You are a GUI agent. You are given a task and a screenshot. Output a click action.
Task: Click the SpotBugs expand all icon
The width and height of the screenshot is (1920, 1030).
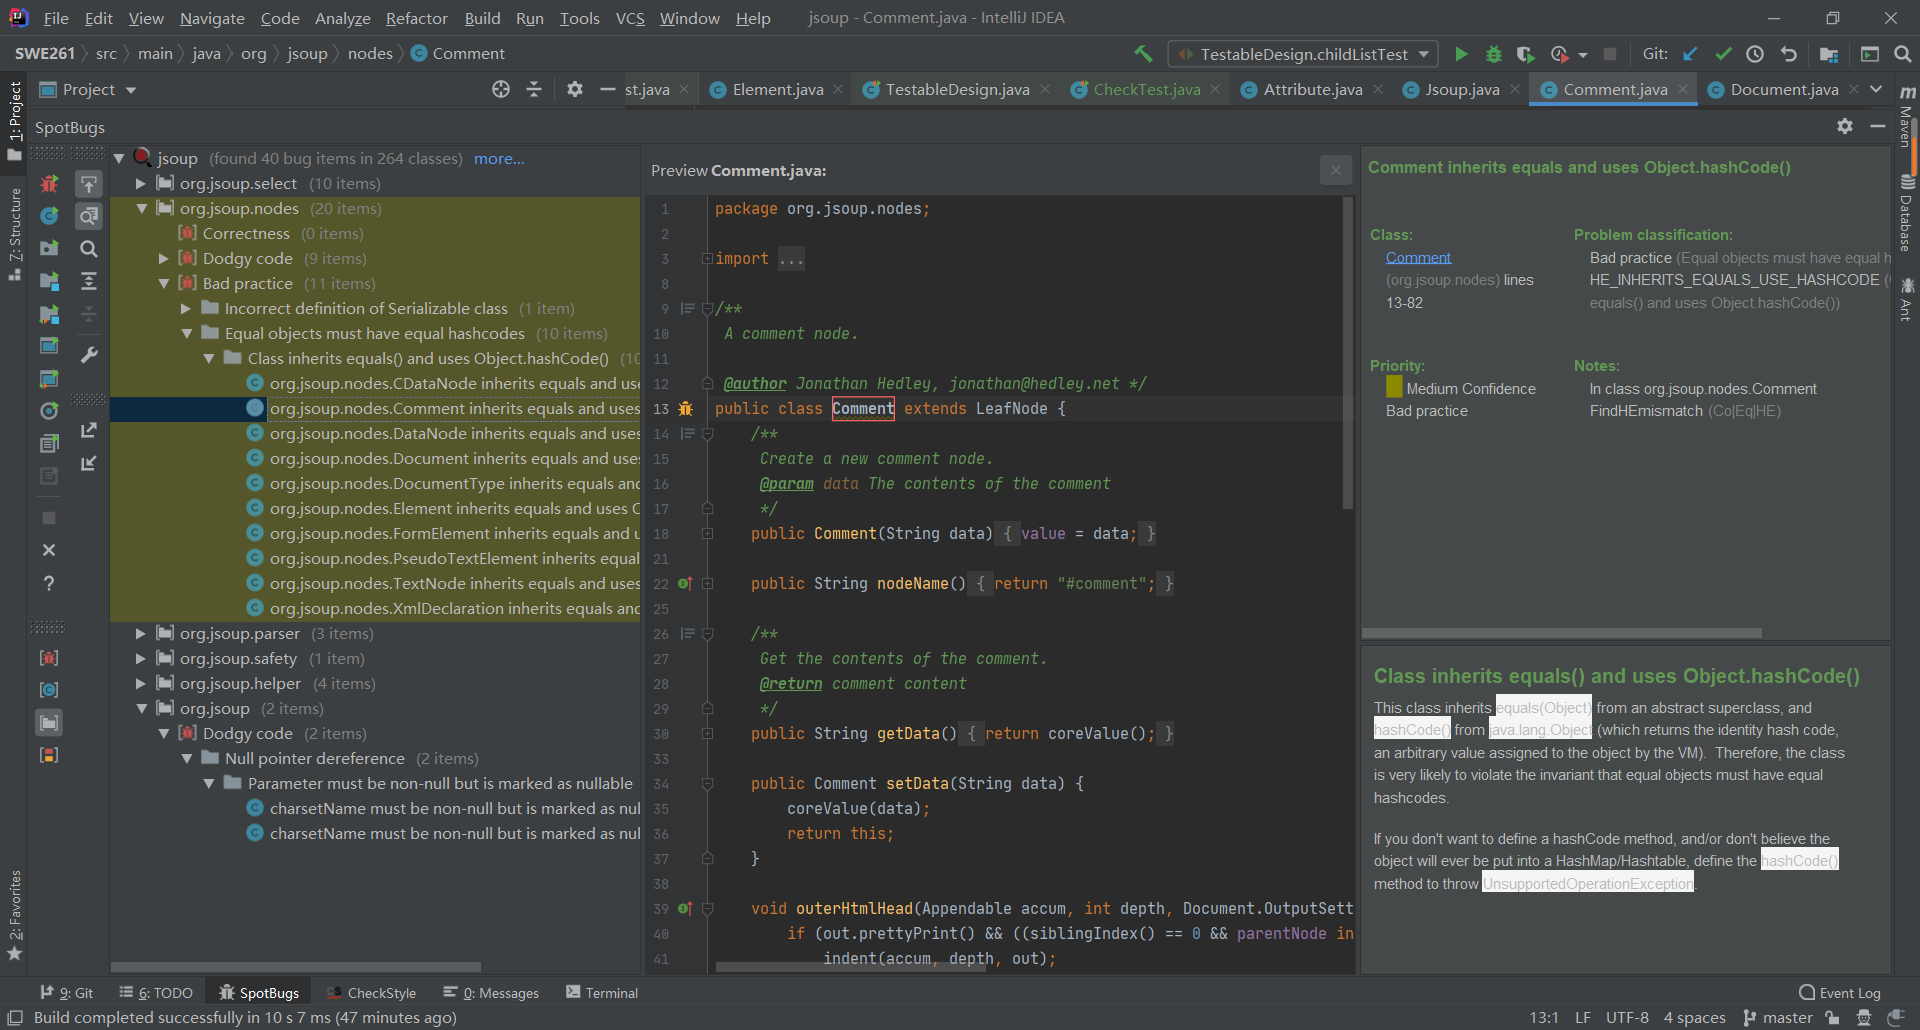coord(89,281)
